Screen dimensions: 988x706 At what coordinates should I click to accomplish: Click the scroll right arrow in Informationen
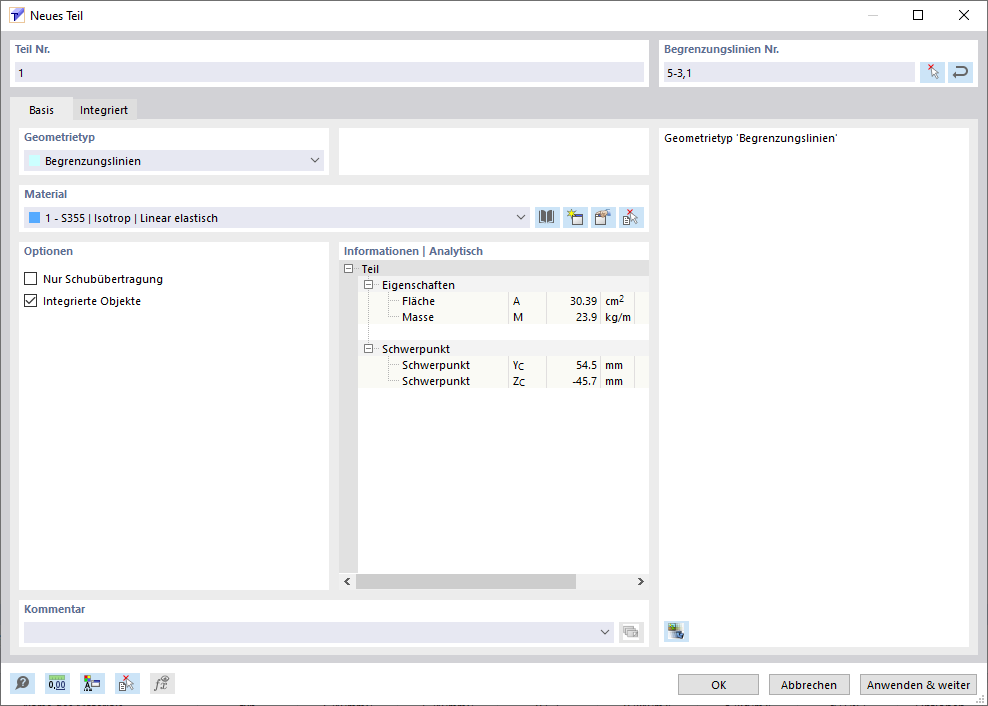coord(641,581)
